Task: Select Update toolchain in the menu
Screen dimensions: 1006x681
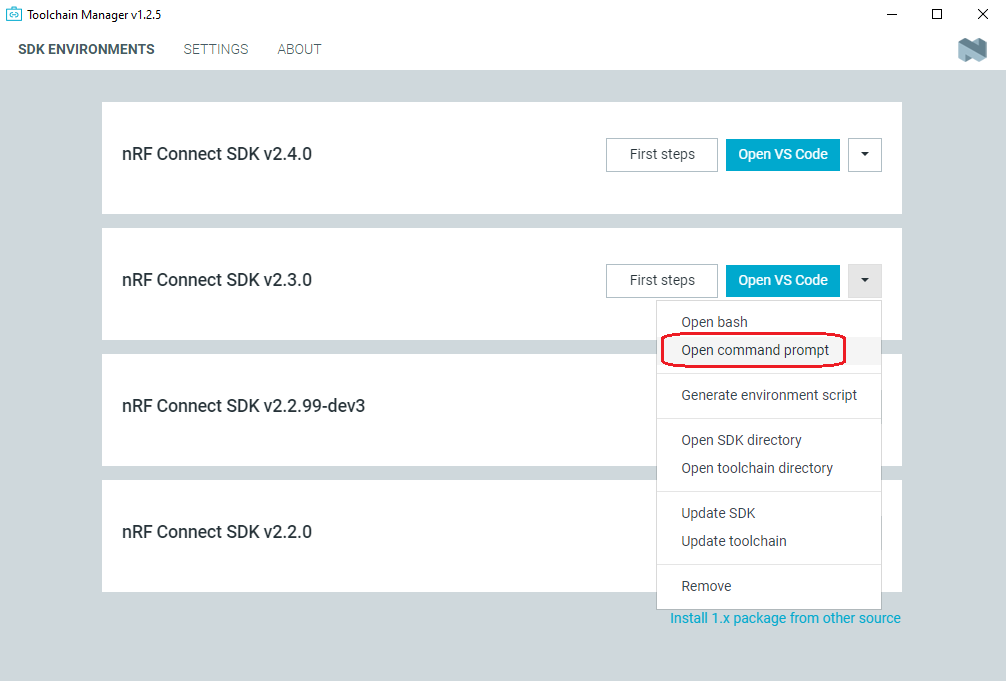Action: coord(769,542)
